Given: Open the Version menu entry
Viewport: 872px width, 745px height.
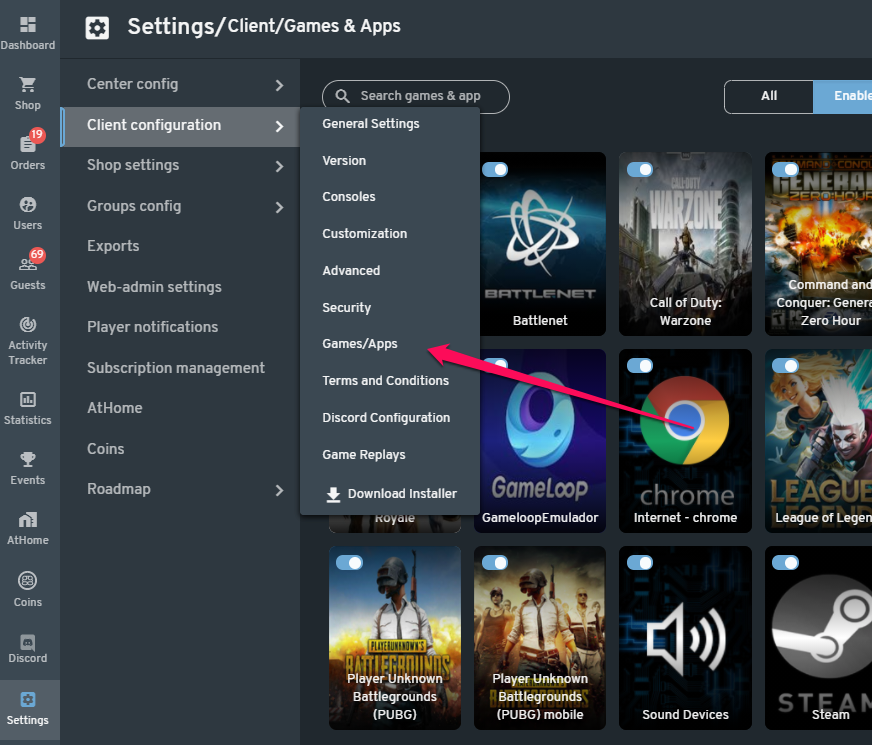Looking at the screenshot, I should pyautogui.click(x=344, y=161).
